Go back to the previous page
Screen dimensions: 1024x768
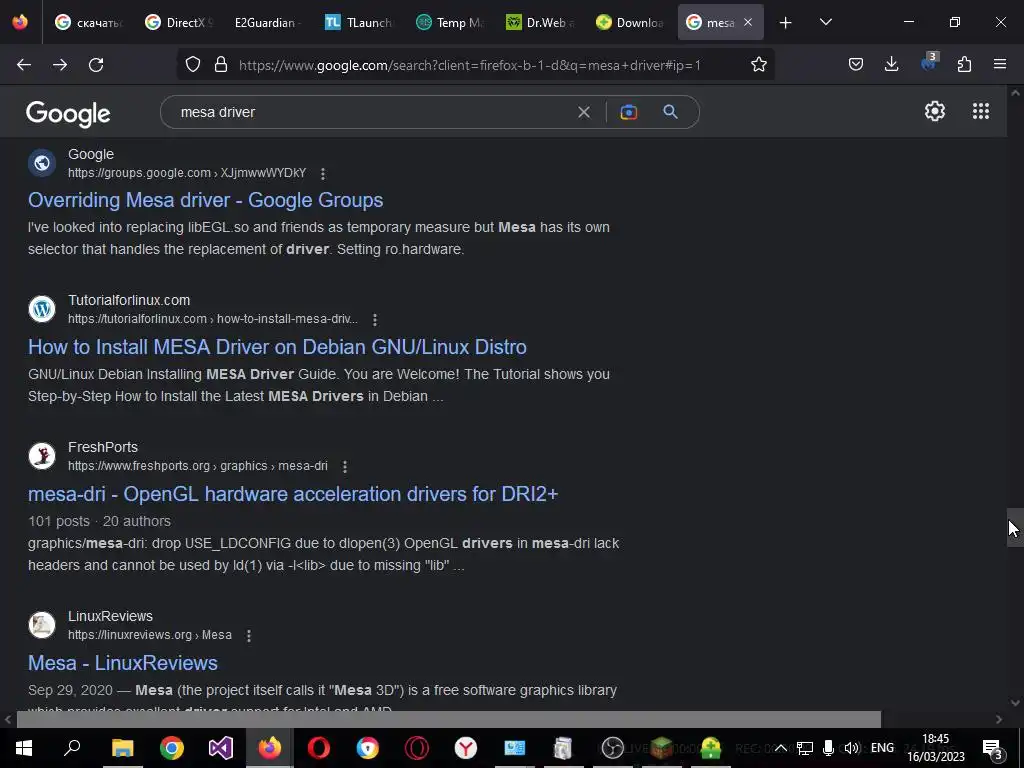24,65
